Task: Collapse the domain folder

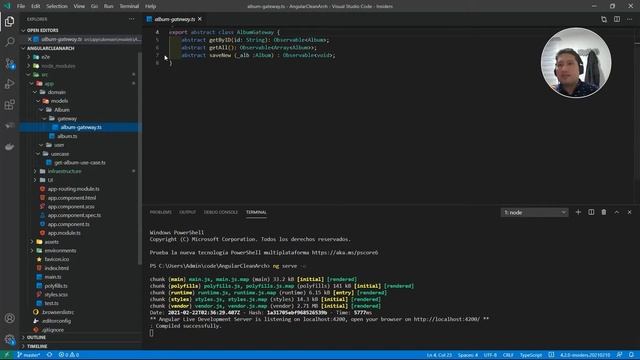Action: [x=56, y=92]
